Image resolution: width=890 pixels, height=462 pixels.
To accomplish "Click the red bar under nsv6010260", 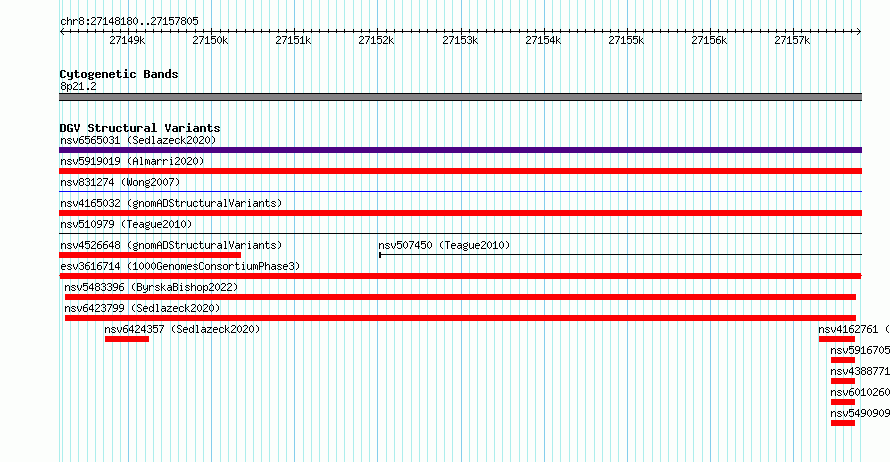I will coord(843,402).
